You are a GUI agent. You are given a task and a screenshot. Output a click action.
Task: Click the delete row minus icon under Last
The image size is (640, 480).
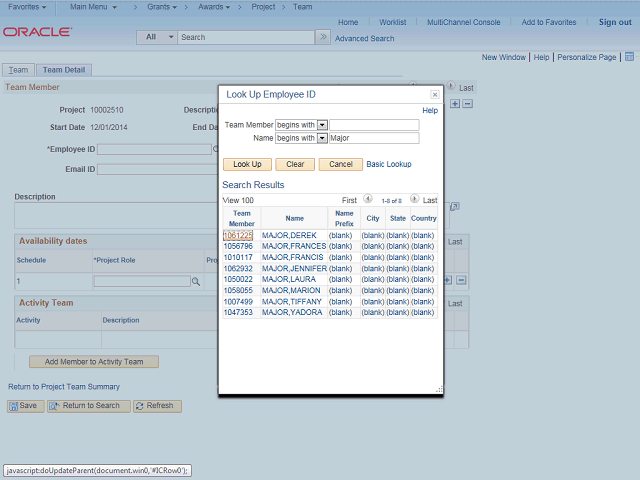pyautogui.click(x=467, y=103)
